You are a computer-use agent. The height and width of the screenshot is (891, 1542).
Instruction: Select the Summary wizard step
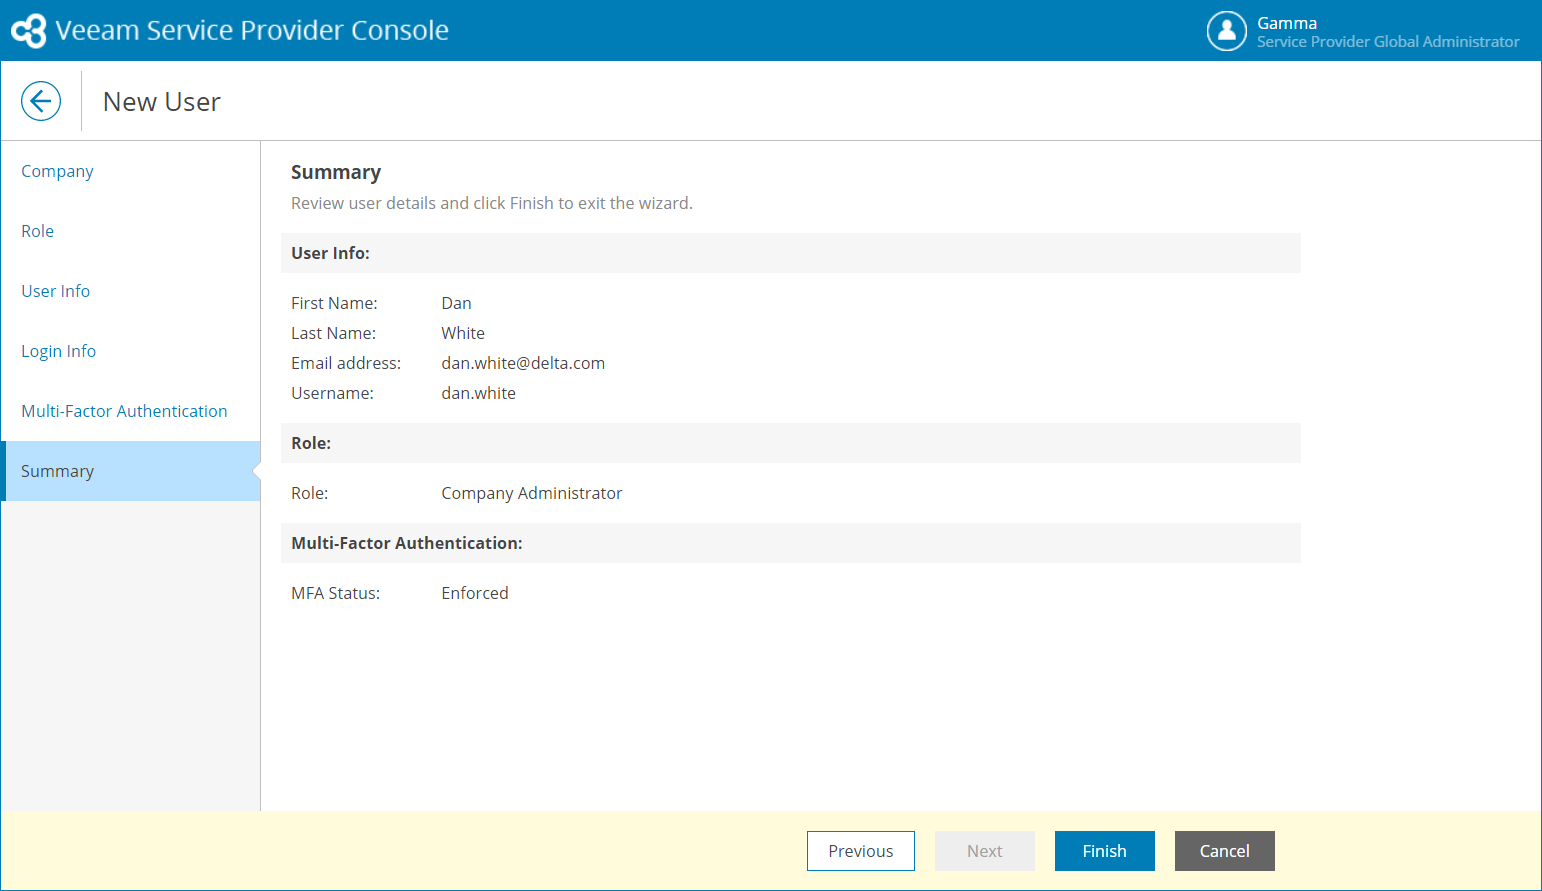pos(131,471)
